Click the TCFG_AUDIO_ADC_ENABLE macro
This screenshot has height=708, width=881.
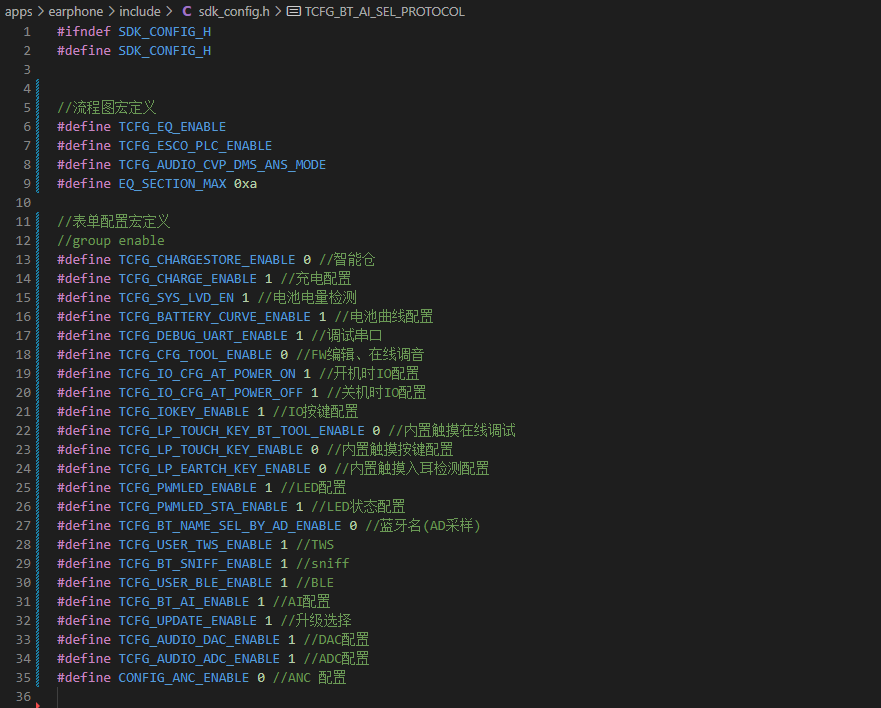click(x=199, y=659)
